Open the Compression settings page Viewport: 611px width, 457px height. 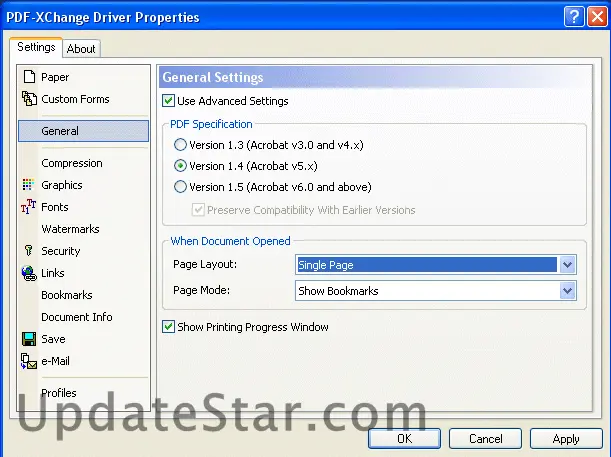83,163
